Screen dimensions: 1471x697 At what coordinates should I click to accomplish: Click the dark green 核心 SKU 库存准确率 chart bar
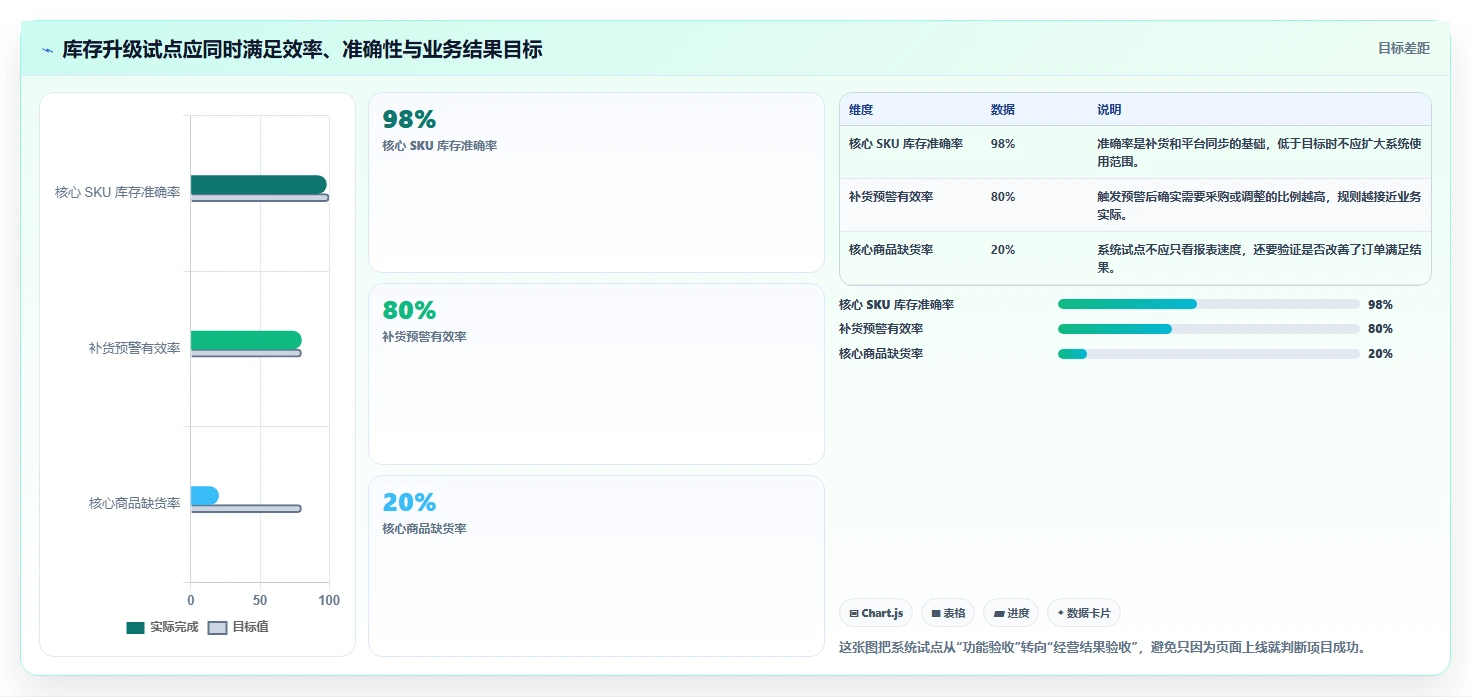(x=258, y=184)
